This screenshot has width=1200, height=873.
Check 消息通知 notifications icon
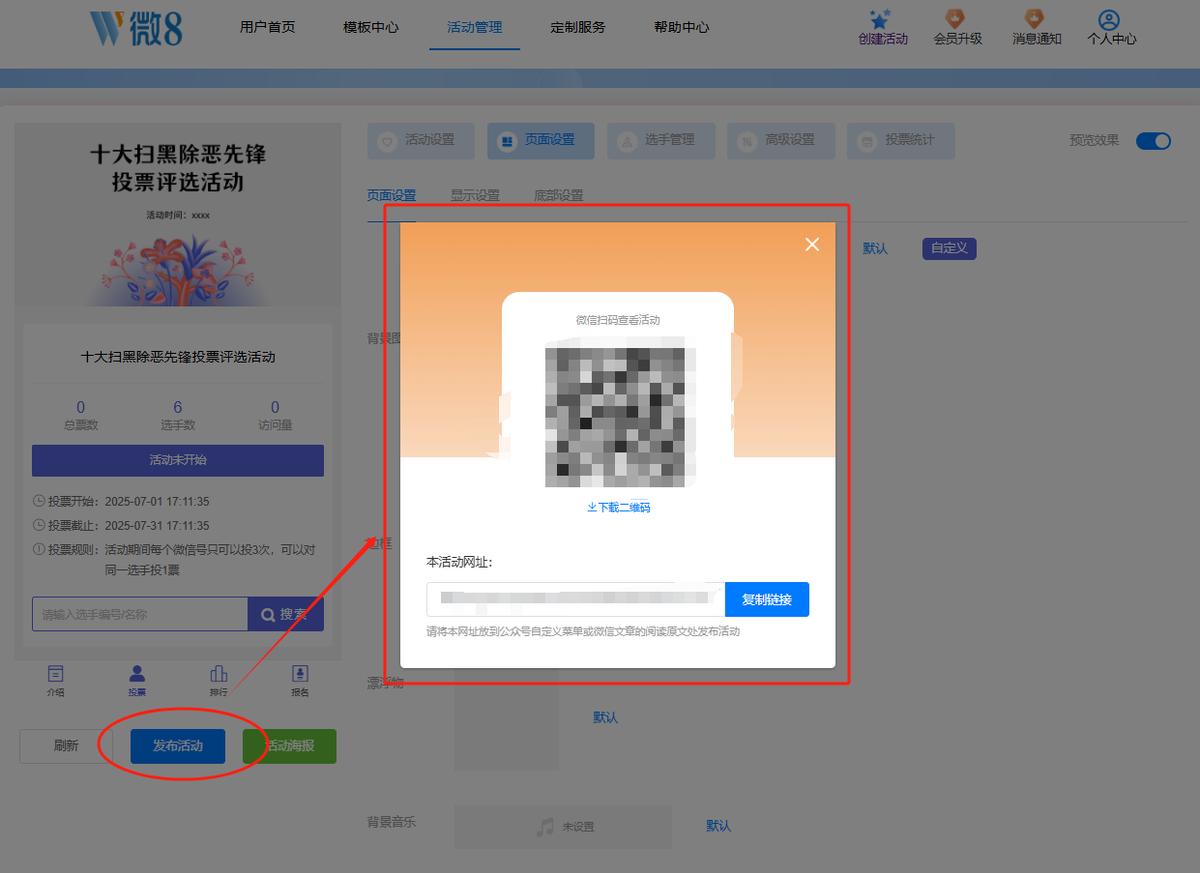1036,19
